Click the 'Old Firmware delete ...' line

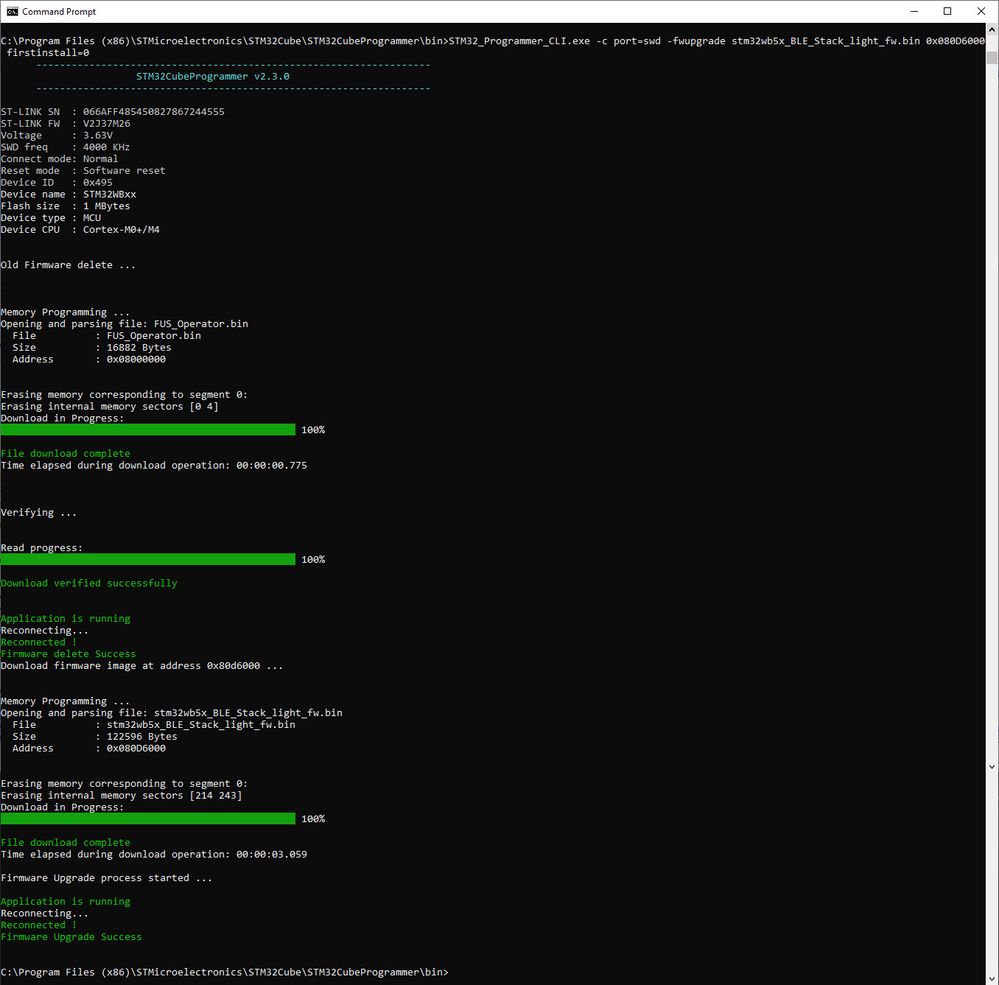coord(68,265)
